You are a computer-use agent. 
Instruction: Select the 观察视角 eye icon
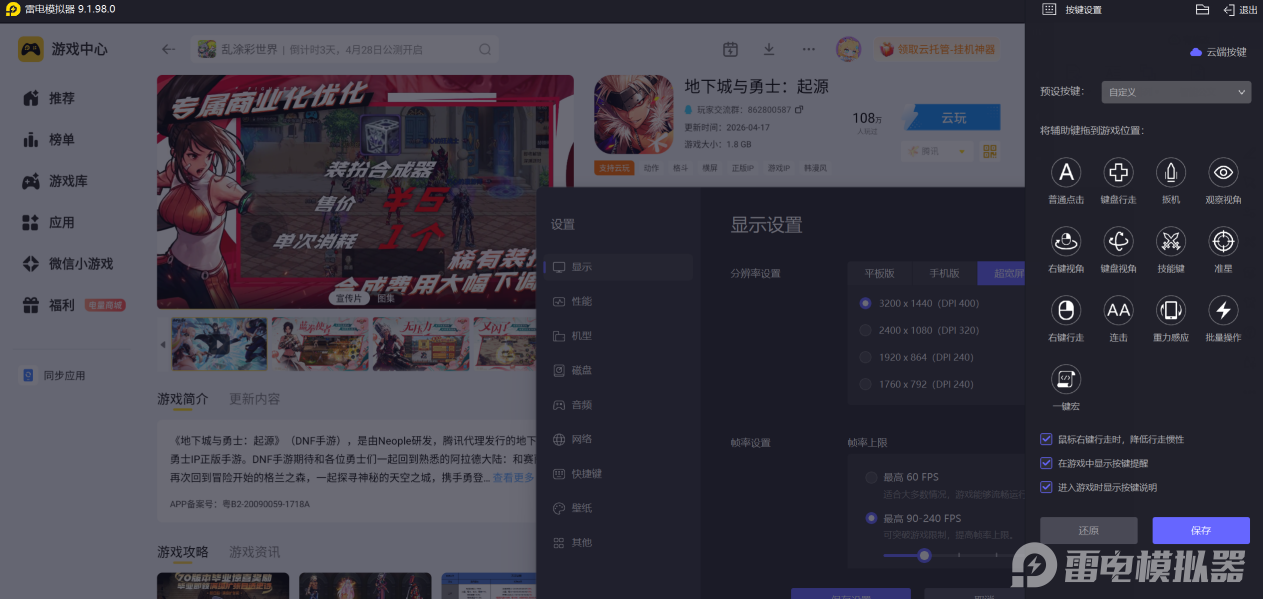(x=1223, y=172)
